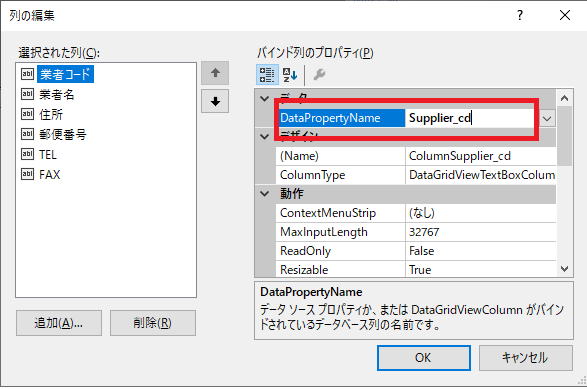Screen dimensions: 587x389
Task: Move the selected column up with the arrow button
Action: (x=215, y=73)
